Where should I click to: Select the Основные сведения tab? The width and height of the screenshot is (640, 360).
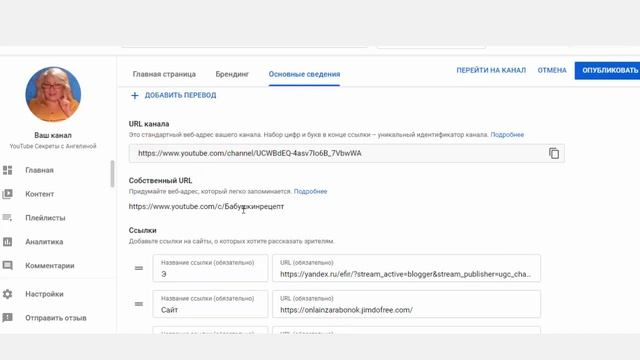[x=304, y=74]
